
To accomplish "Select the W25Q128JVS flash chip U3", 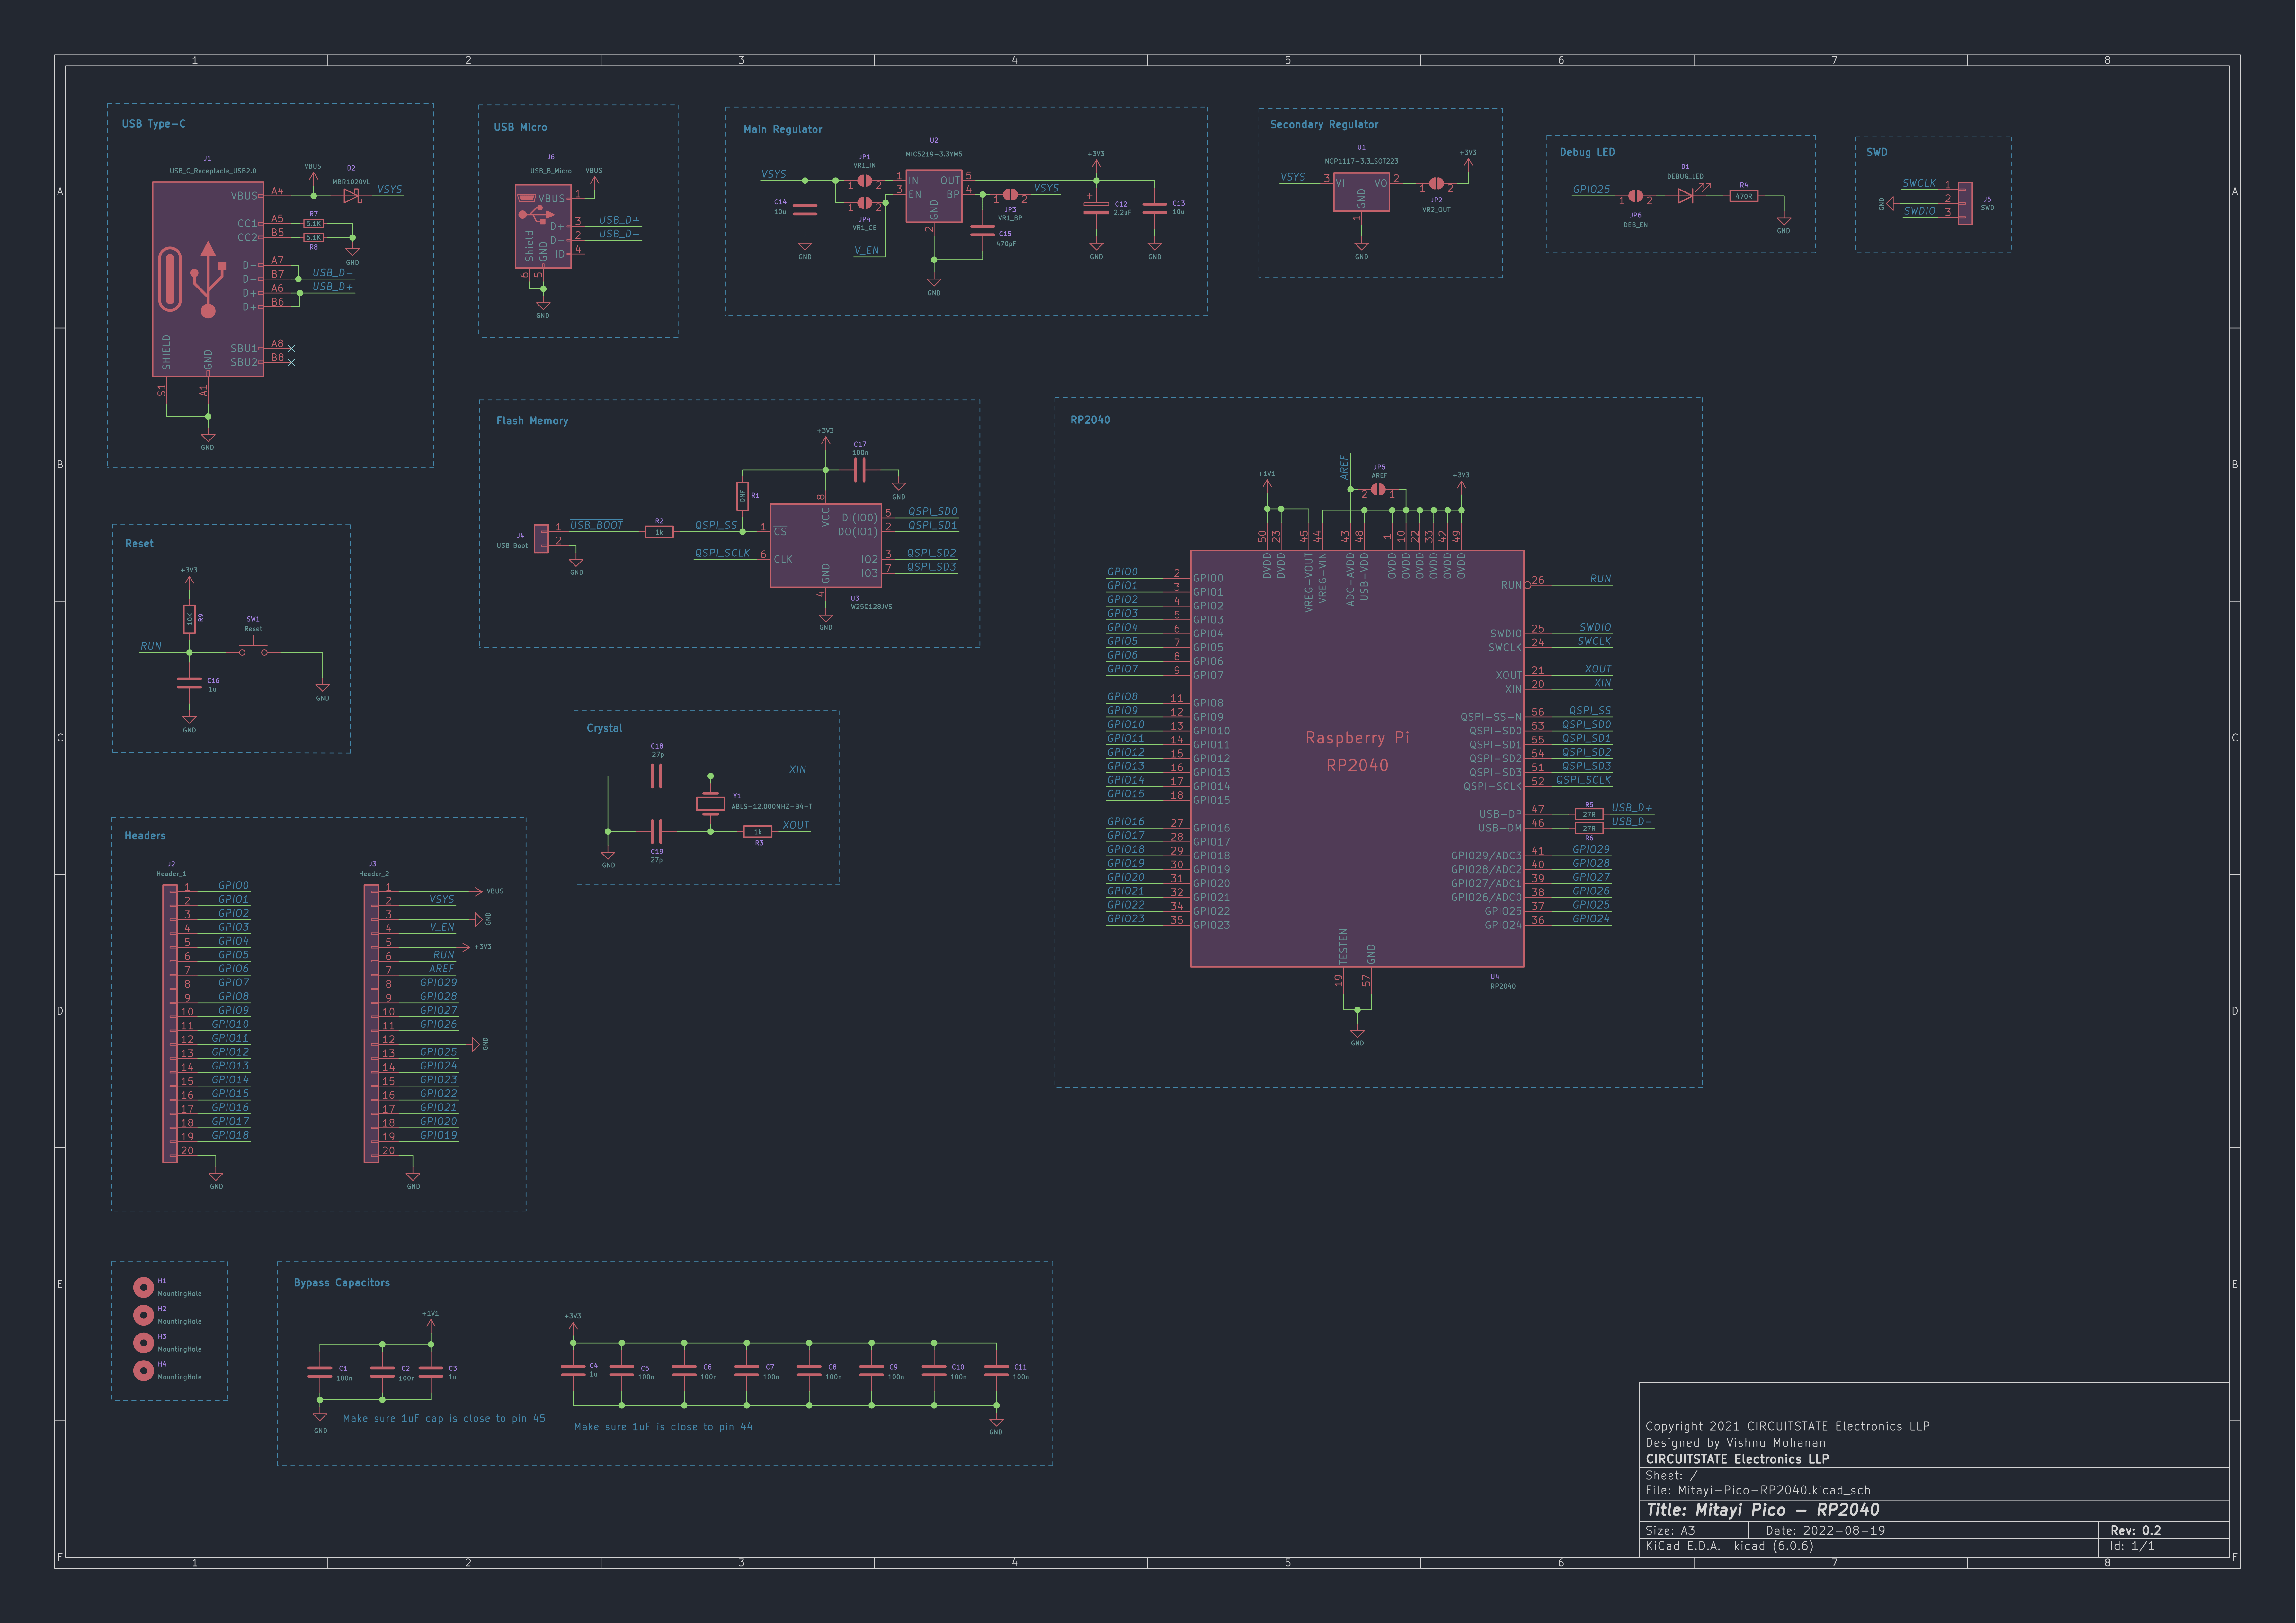I will [826, 545].
